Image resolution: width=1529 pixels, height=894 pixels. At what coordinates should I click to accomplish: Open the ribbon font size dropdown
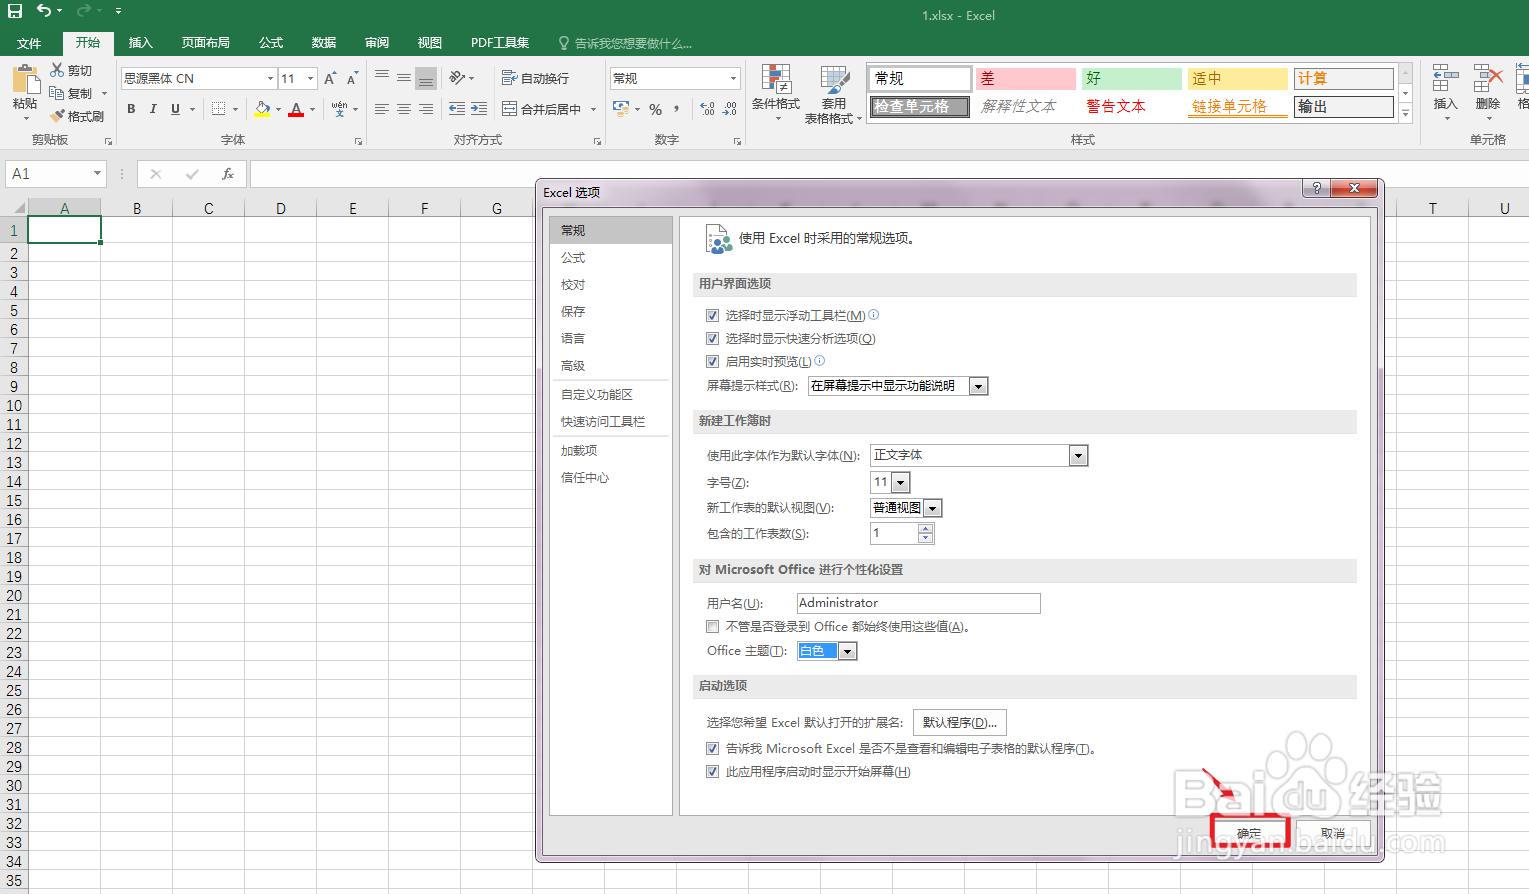tap(311, 78)
